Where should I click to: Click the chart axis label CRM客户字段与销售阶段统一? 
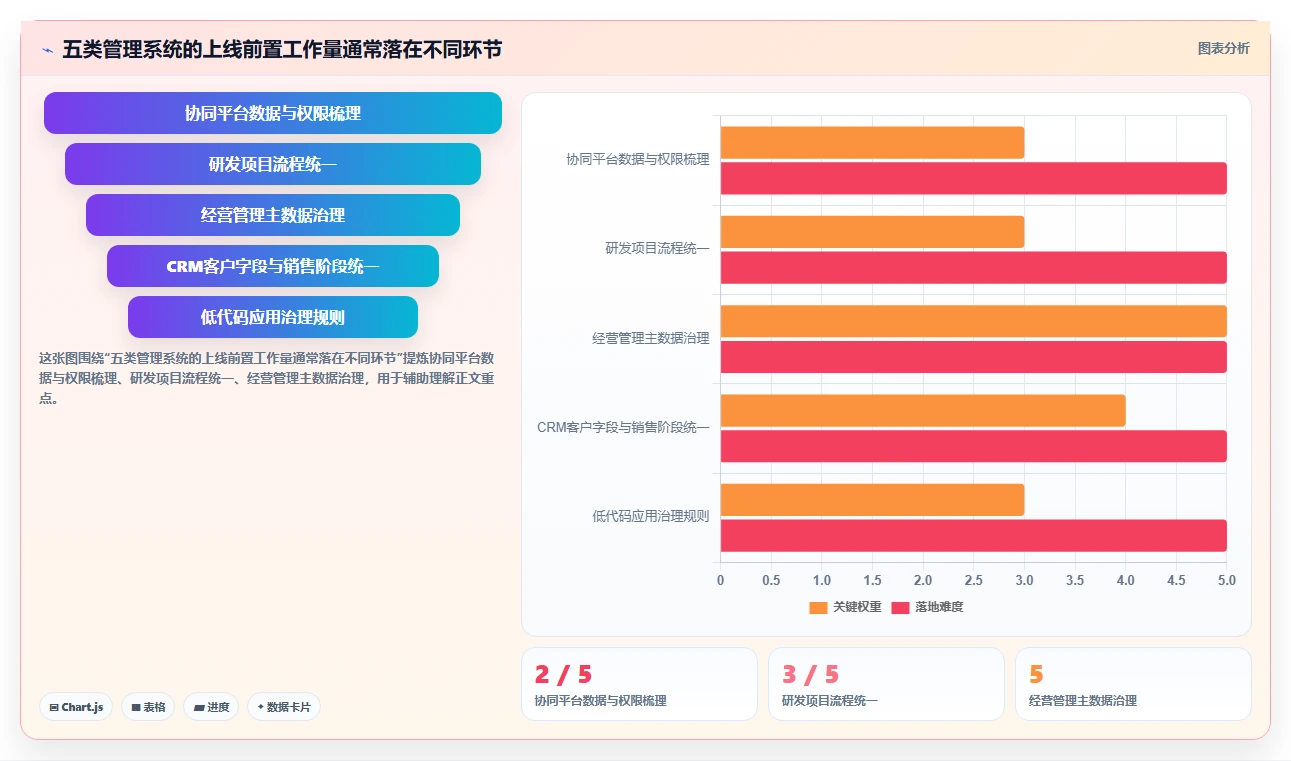tap(624, 427)
